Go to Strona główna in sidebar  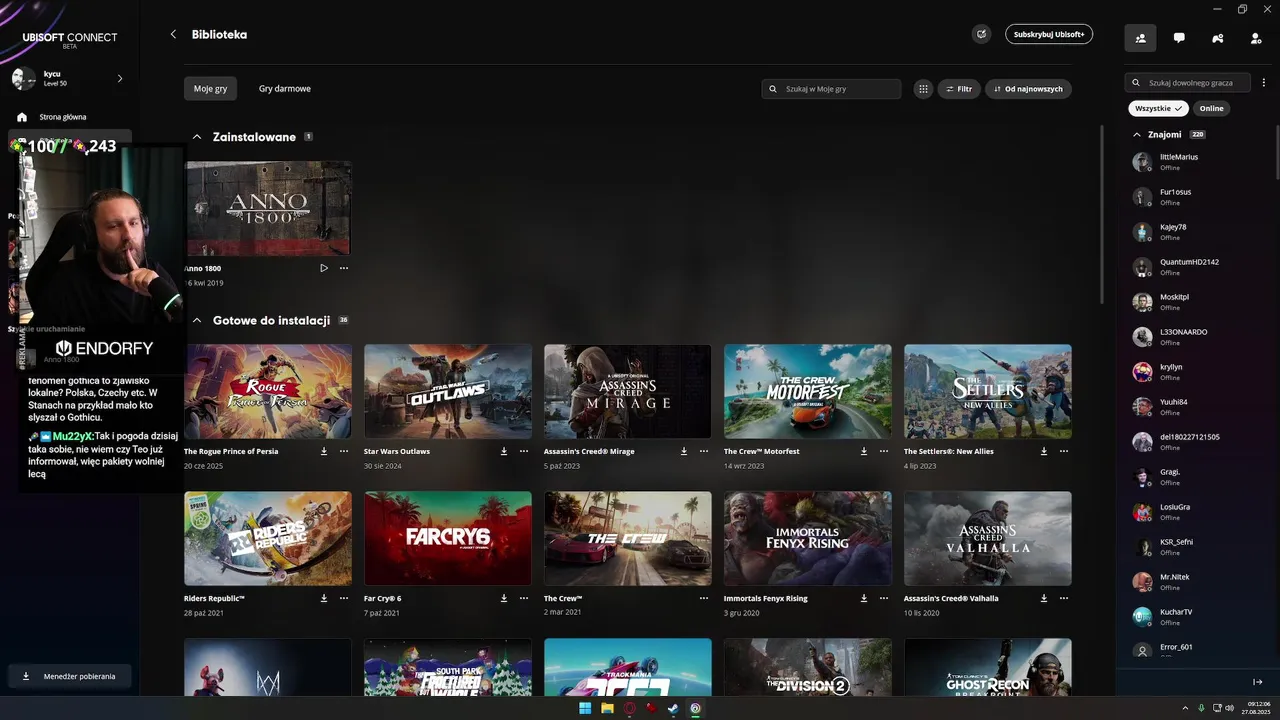tap(62, 117)
